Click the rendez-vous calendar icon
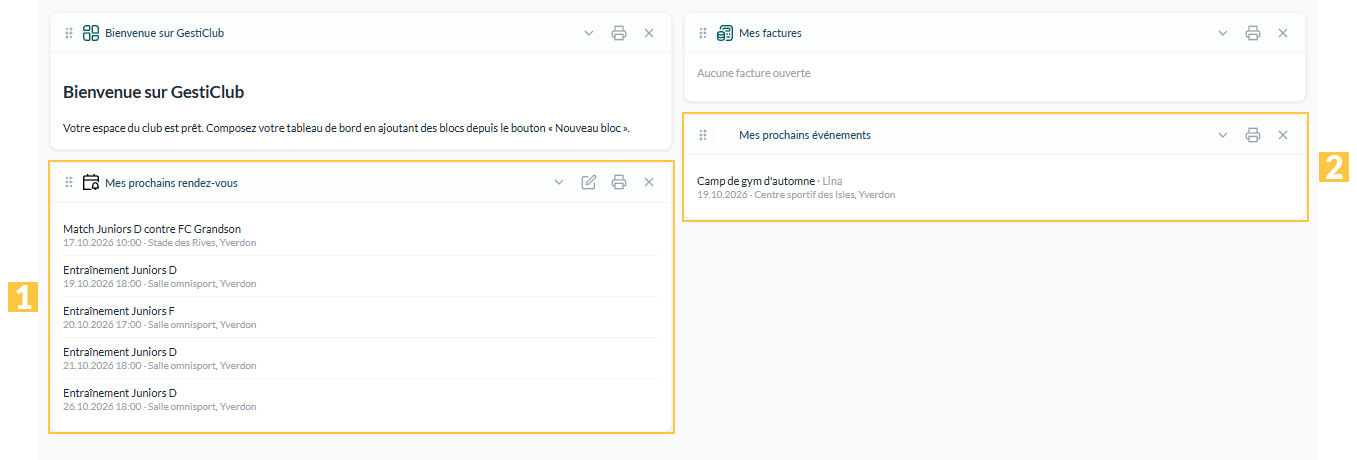The height and width of the screenshot is (460, 1357). click(91, 182)
